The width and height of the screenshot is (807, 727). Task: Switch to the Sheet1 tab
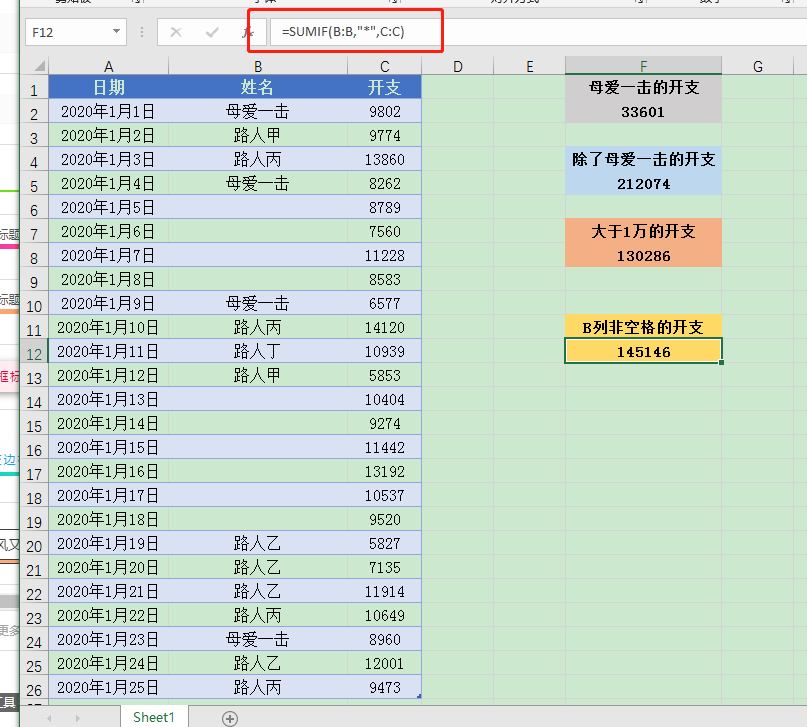[x=154, y=717]
